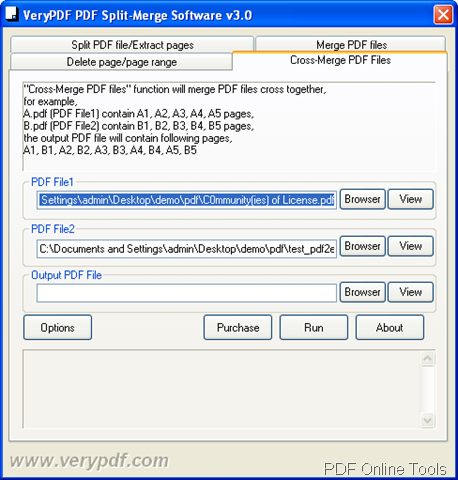The image size is (458, 480).
Task: Select the Delete page/page range tab
Action: 122,62
